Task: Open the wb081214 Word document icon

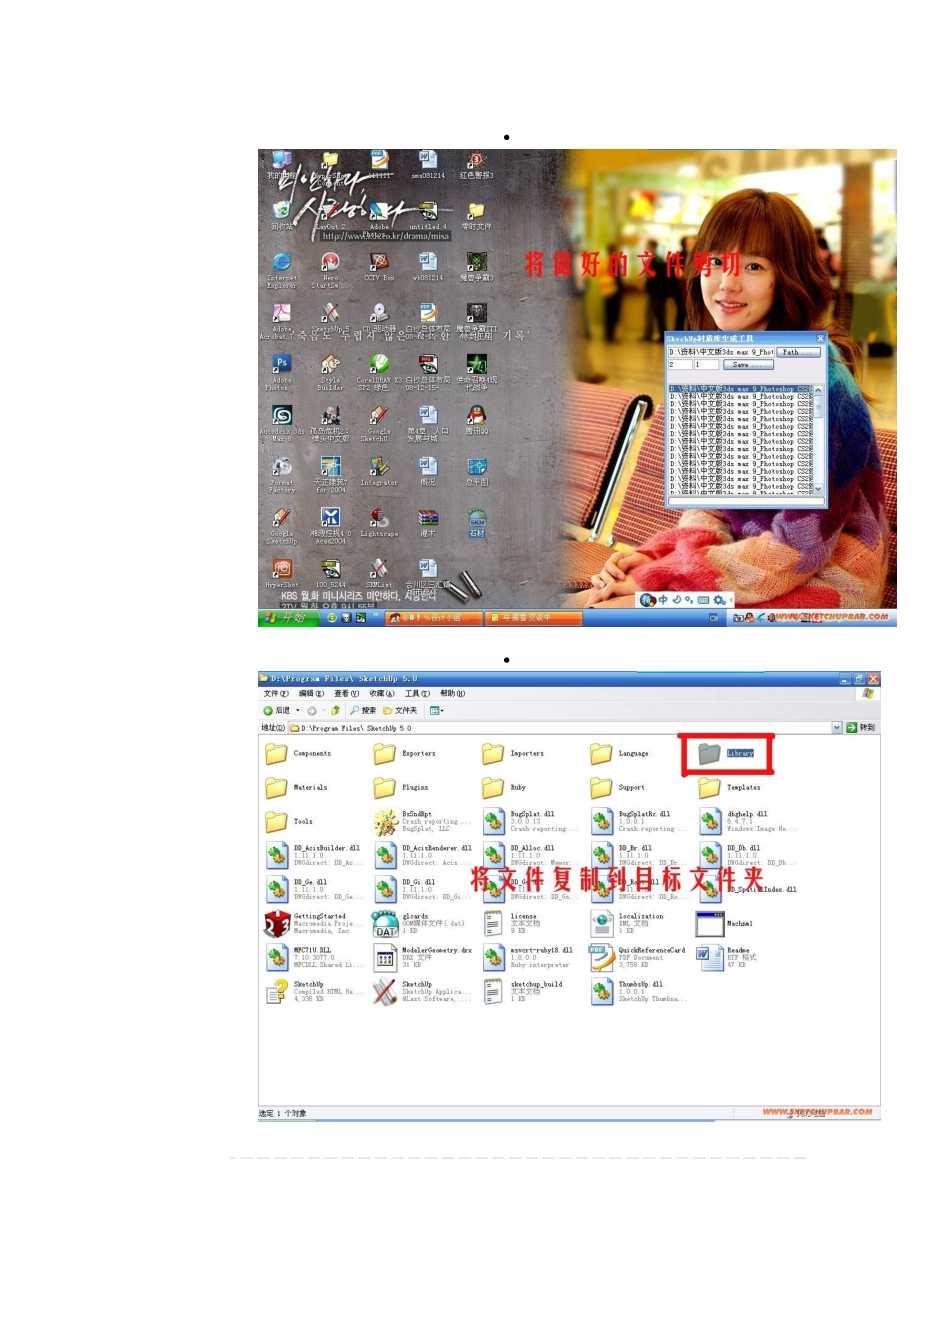Action: tap(427, 266)
